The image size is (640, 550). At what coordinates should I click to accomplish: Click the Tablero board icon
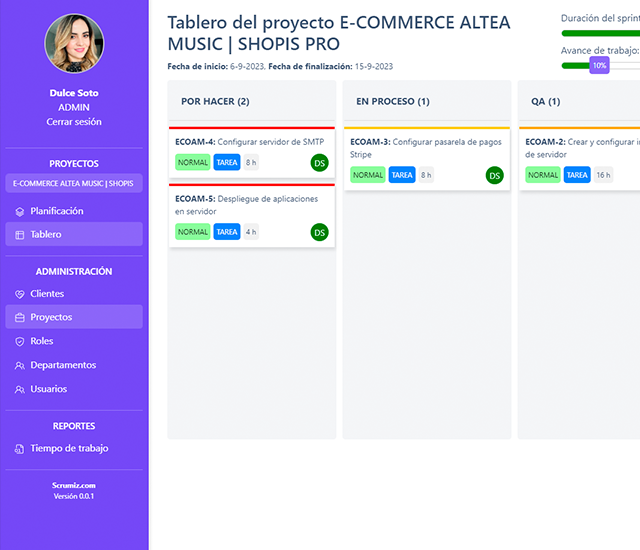click(20, 235)
